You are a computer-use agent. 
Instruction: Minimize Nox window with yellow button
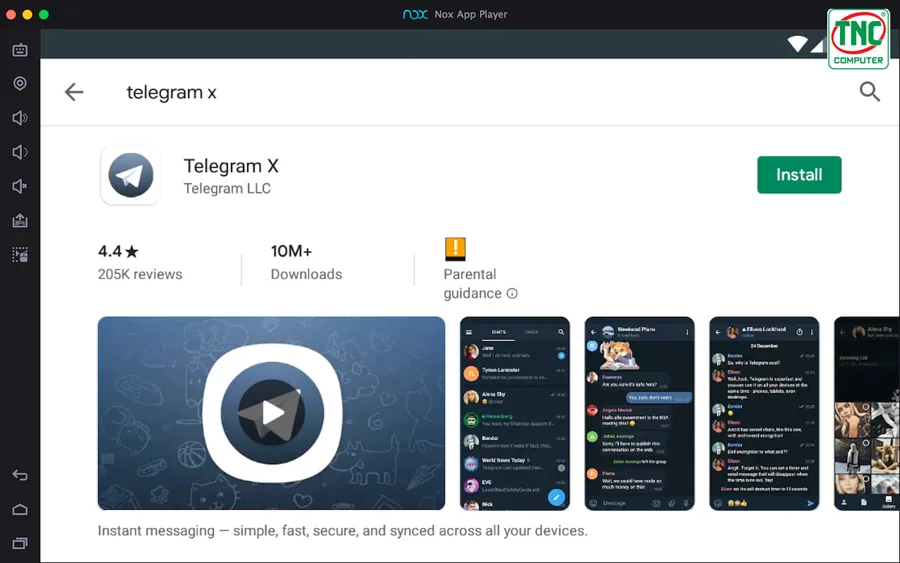click(27, 14)
